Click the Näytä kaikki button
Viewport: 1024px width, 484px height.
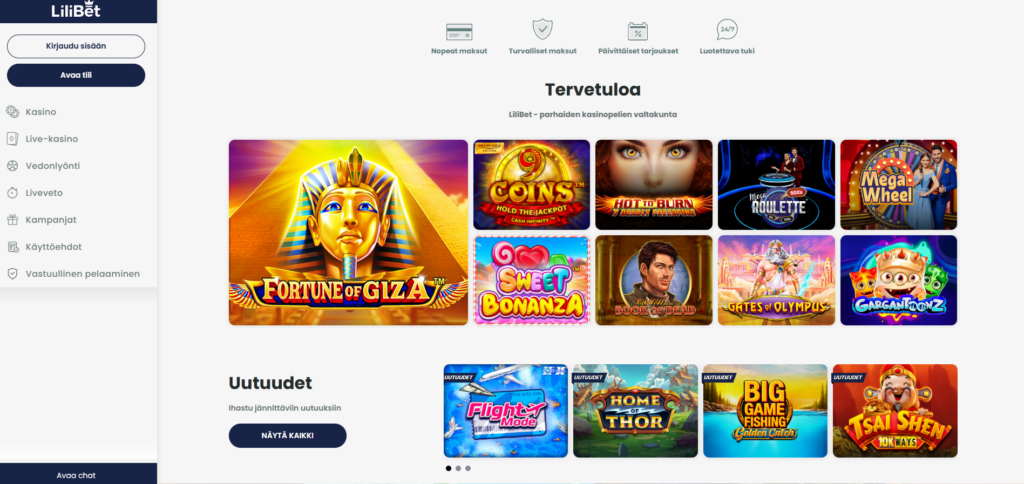pos(287,436)
